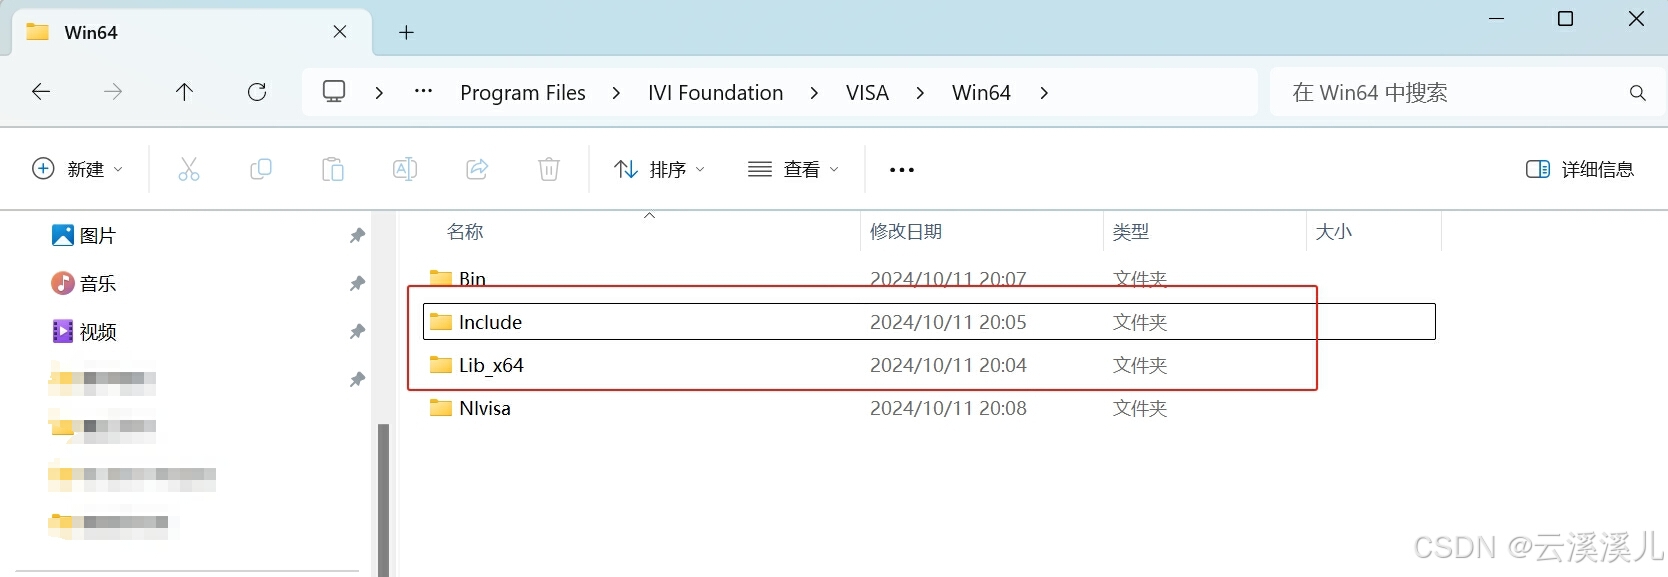
Task: Paste from the clipboard icon
Action: pyautogui.click(x=333, y=169)
